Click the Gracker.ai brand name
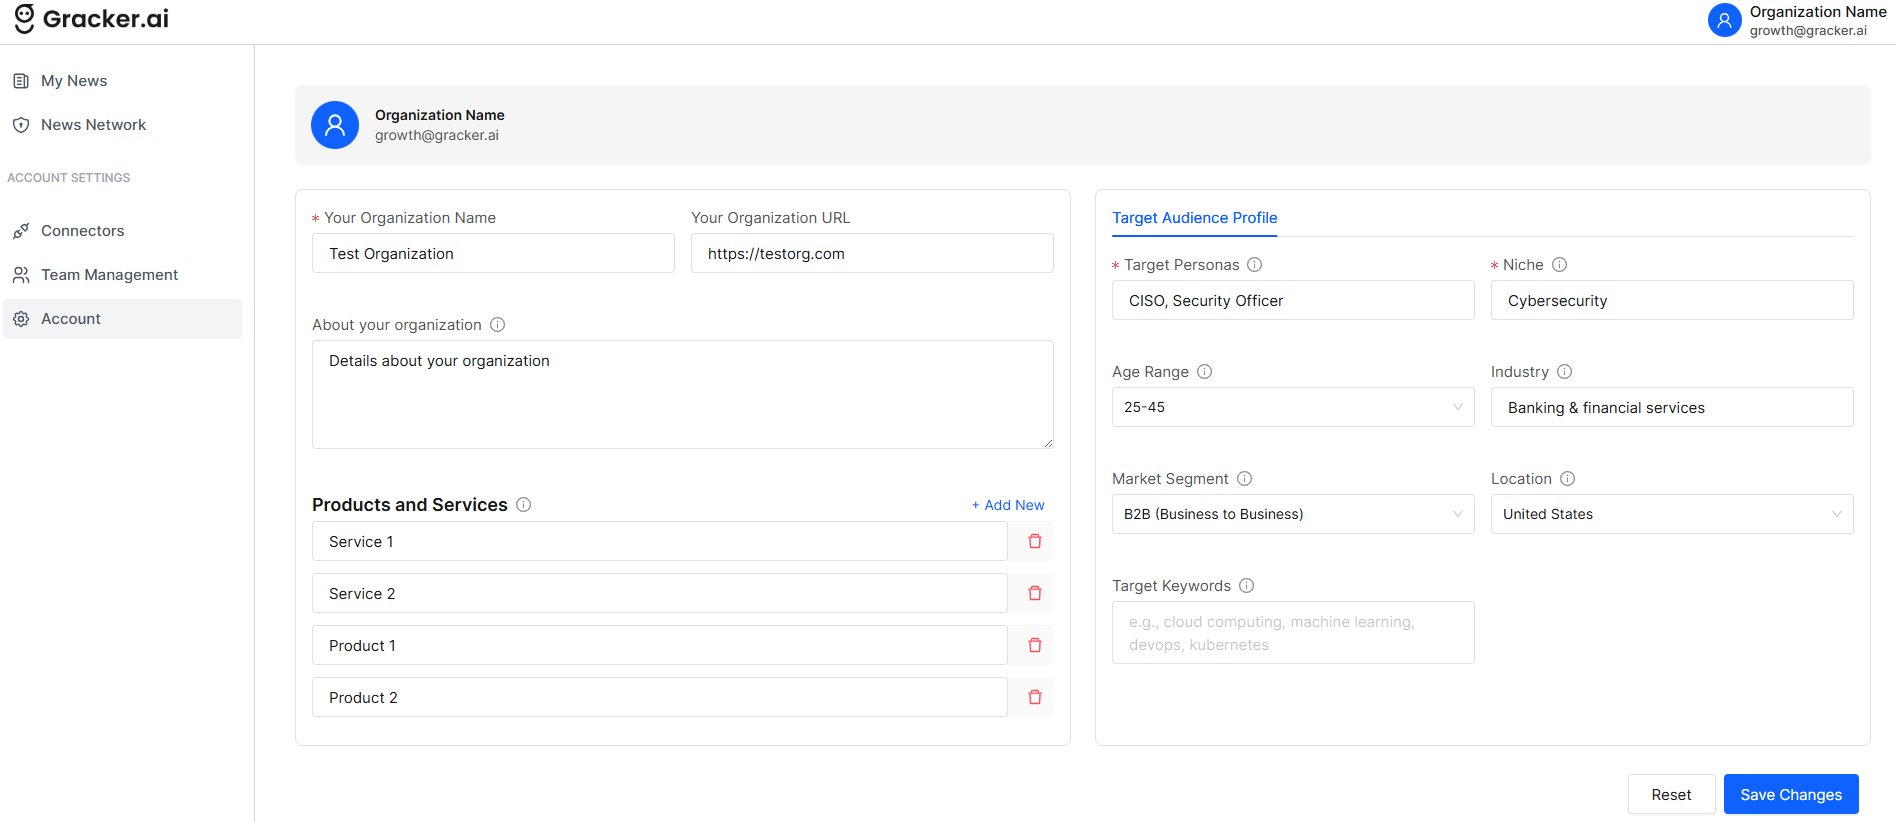Viewport: 1896px width, 822px height. [106, 18]
